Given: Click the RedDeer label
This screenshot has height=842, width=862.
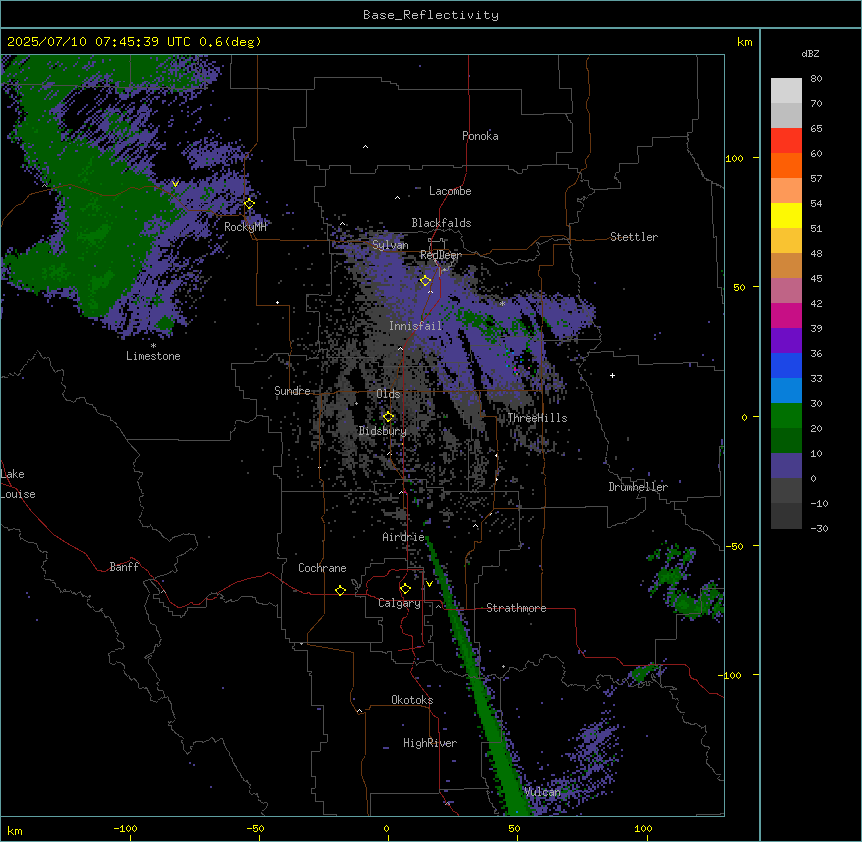Looking at the screenshot, I should (441, 255).
